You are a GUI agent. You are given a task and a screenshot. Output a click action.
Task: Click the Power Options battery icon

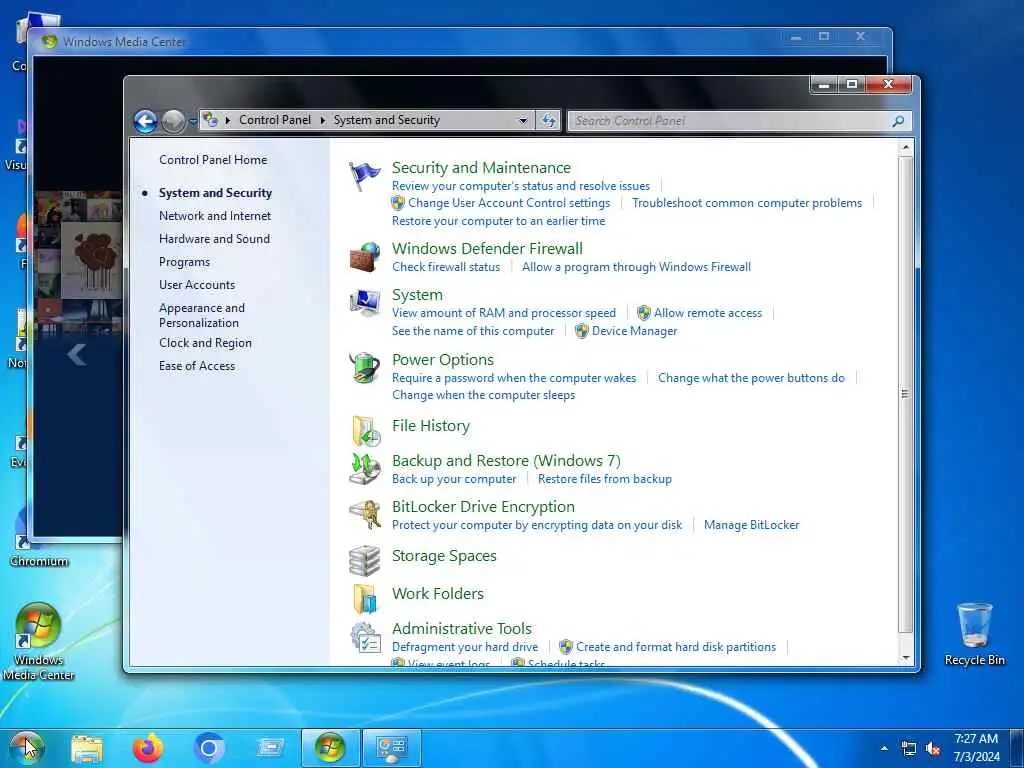[364, 368]
